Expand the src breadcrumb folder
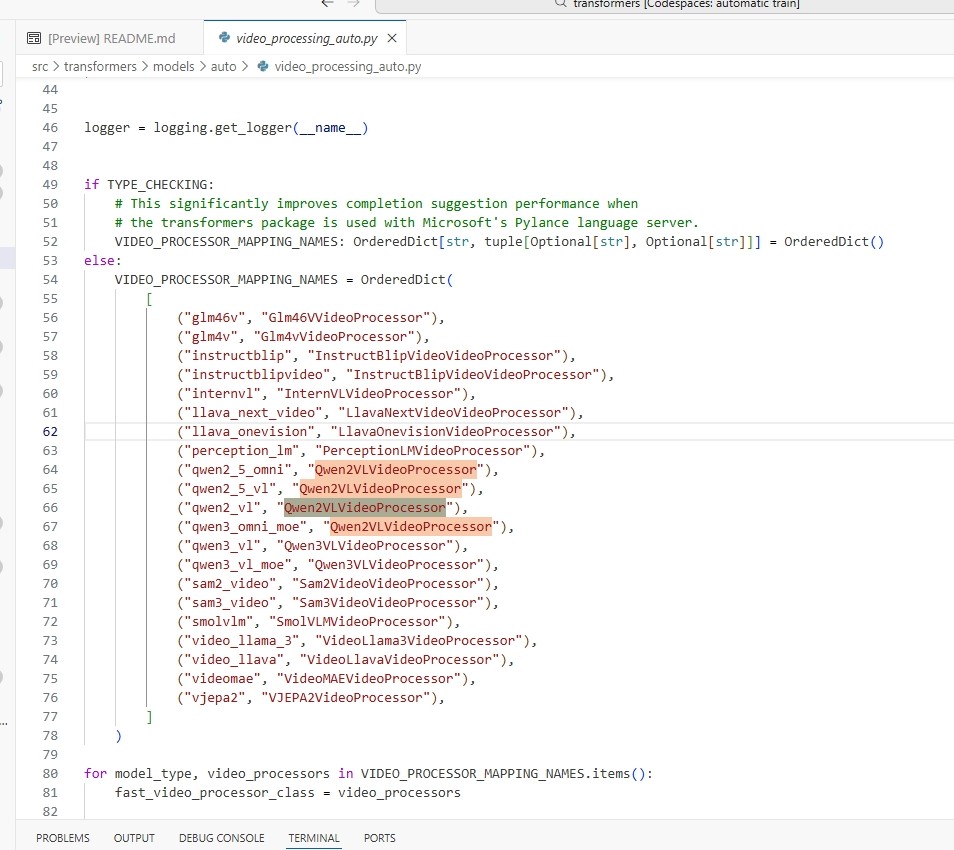Viewport: 954px width, 850px height. tap(39, 67)
